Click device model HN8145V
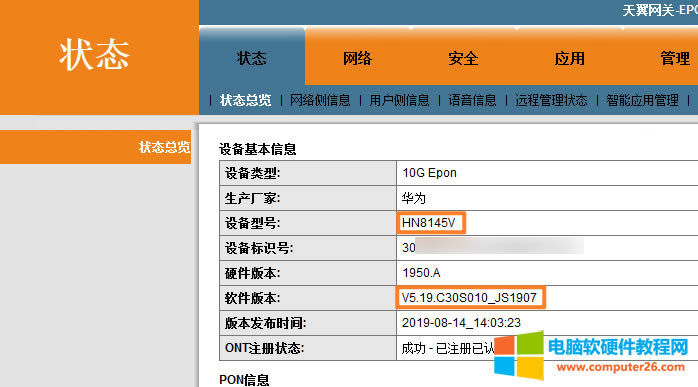The image size is (698, 387). pyautogui.click(x=430, y=223)
